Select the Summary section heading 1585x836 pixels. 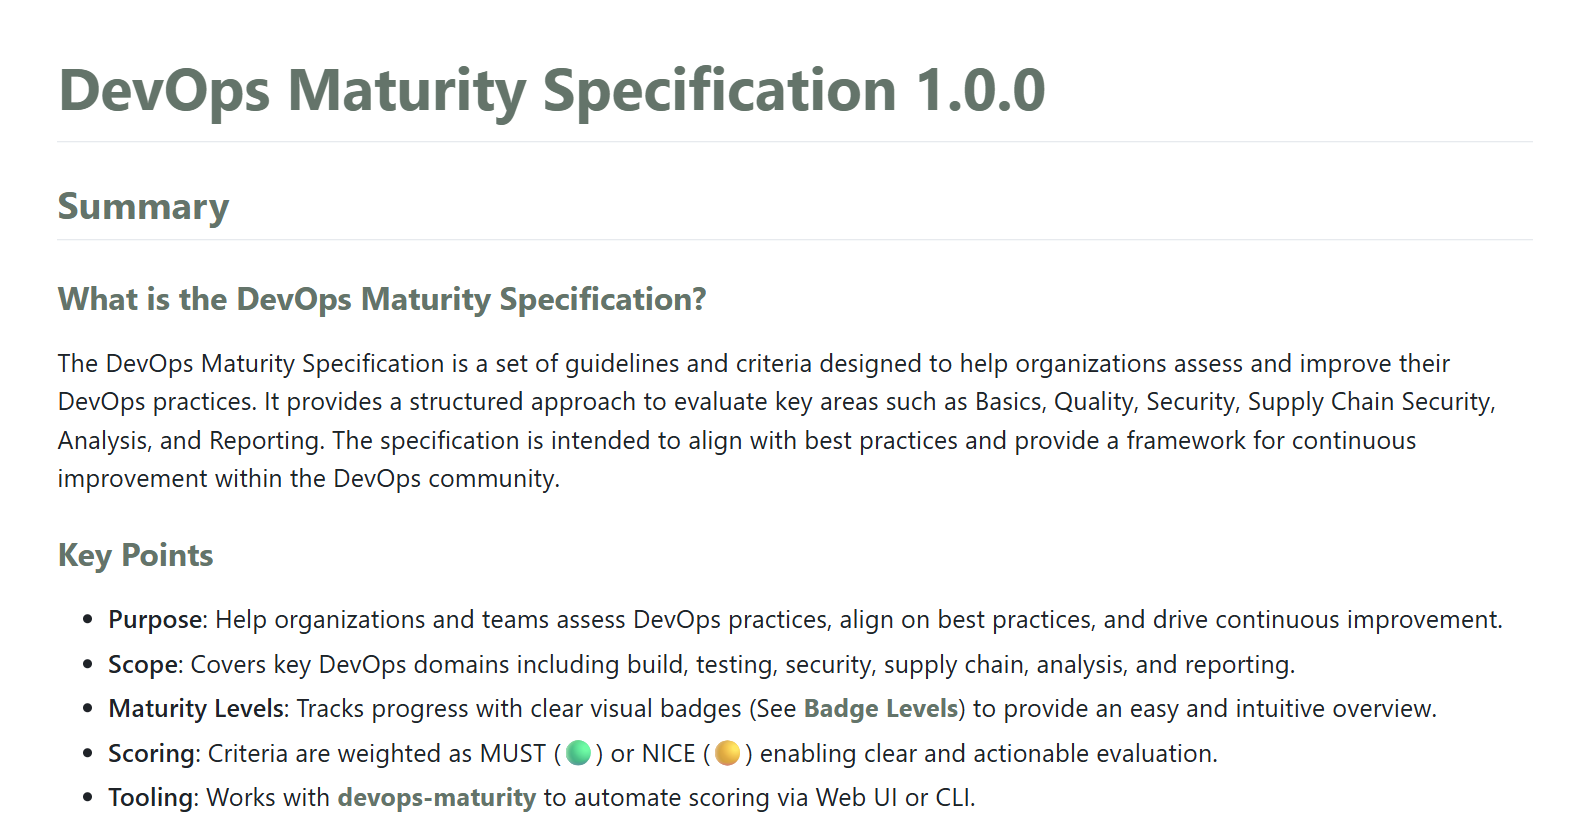tap(143, 206)
